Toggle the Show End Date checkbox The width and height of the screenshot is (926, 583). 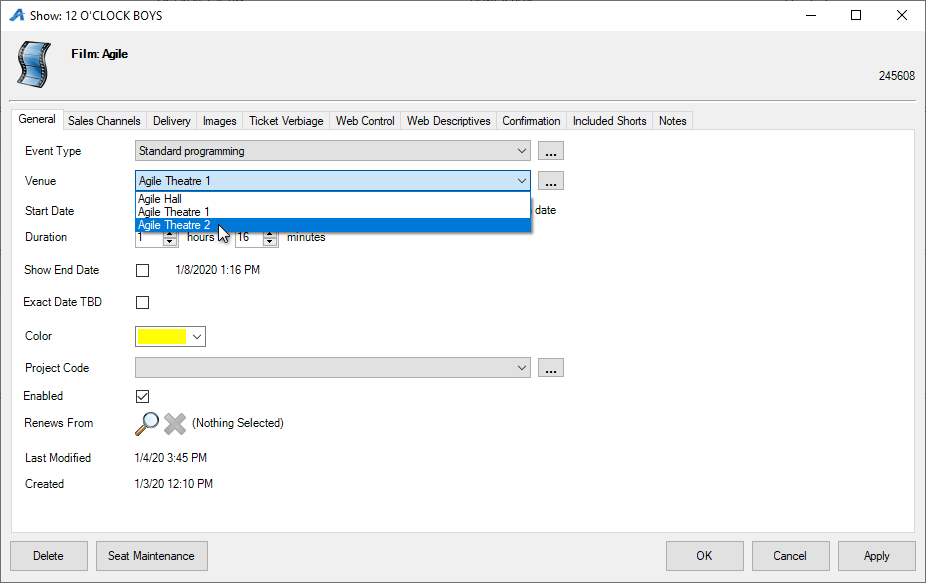pos(142,271)
